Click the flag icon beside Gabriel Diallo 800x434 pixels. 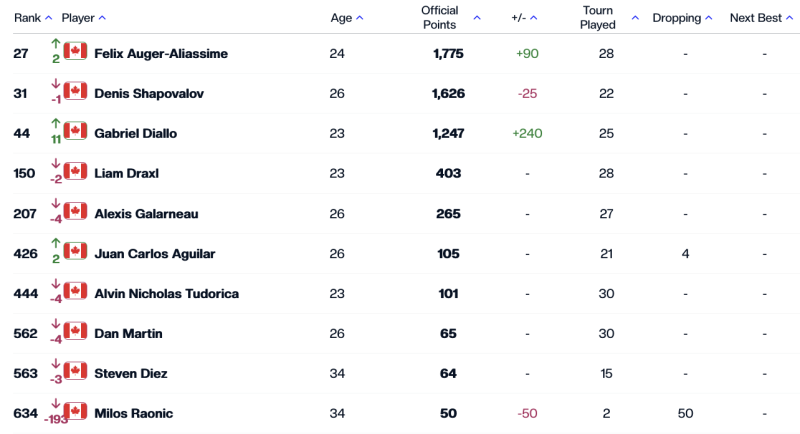76,131
